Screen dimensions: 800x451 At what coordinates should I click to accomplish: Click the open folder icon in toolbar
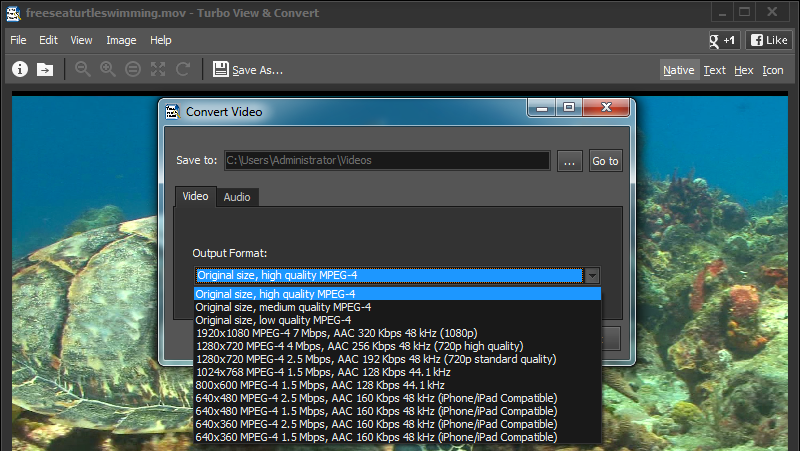[x=45, y=70]
